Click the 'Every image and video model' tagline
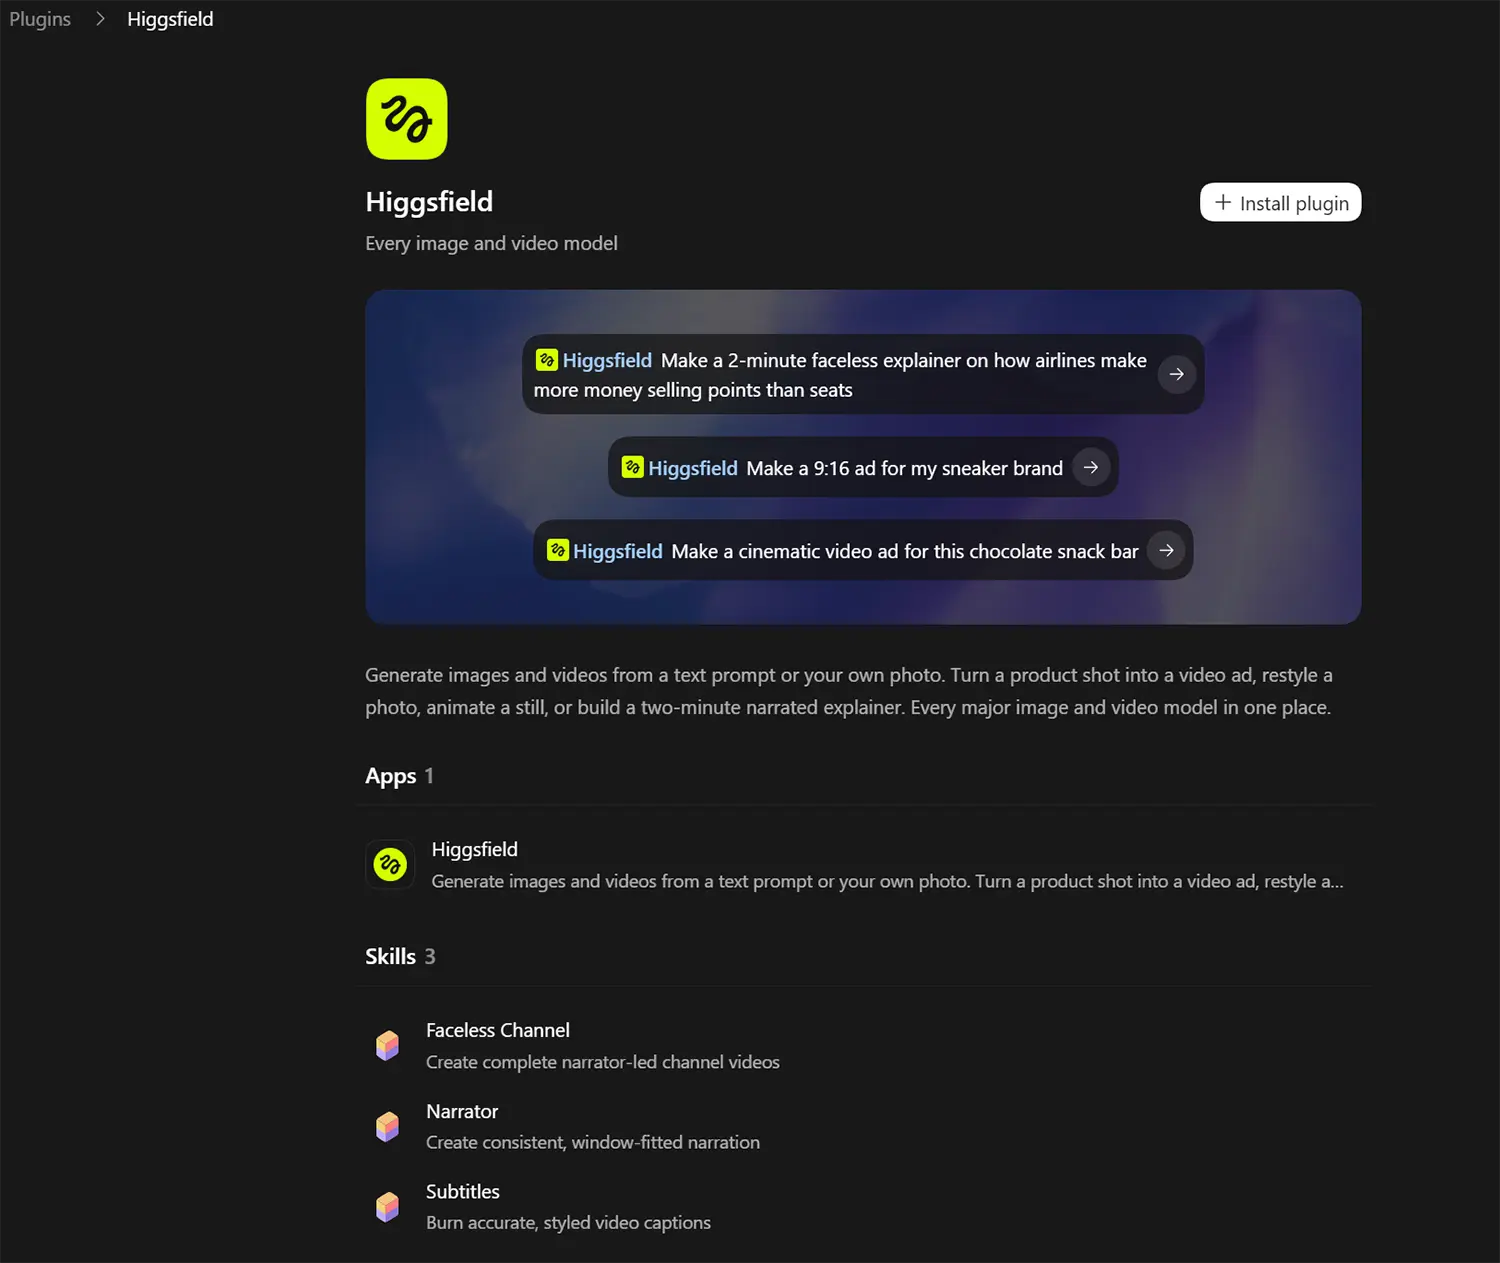1500x1263 pixels. click(491, 243)
